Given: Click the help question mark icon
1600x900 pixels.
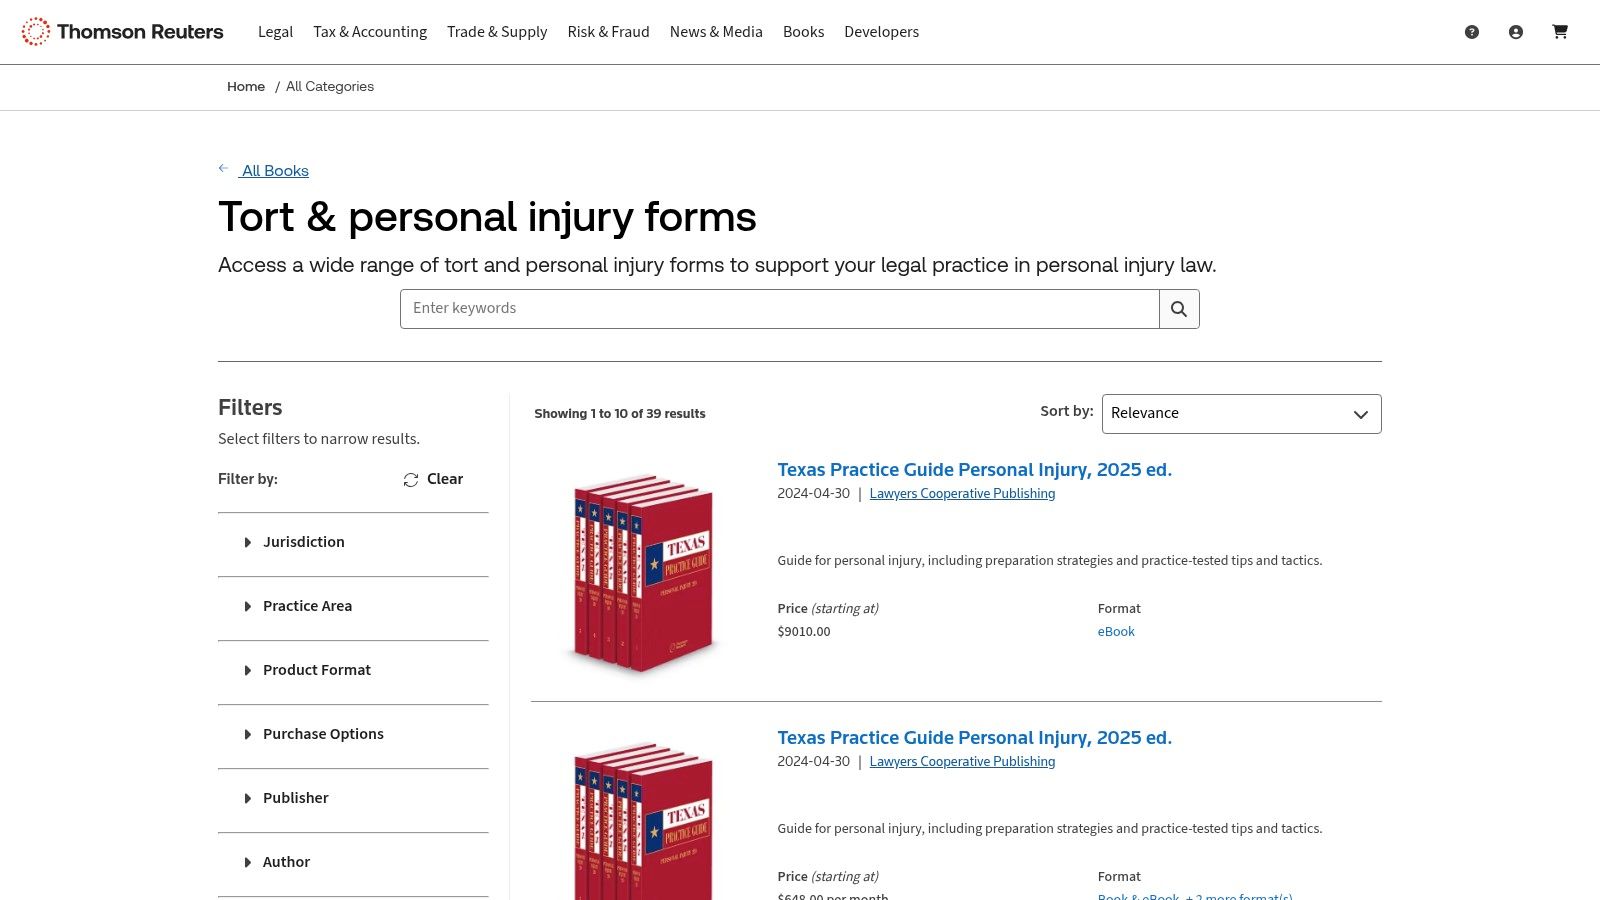Looking at the screenshot, I should [x=1472, y=31].
